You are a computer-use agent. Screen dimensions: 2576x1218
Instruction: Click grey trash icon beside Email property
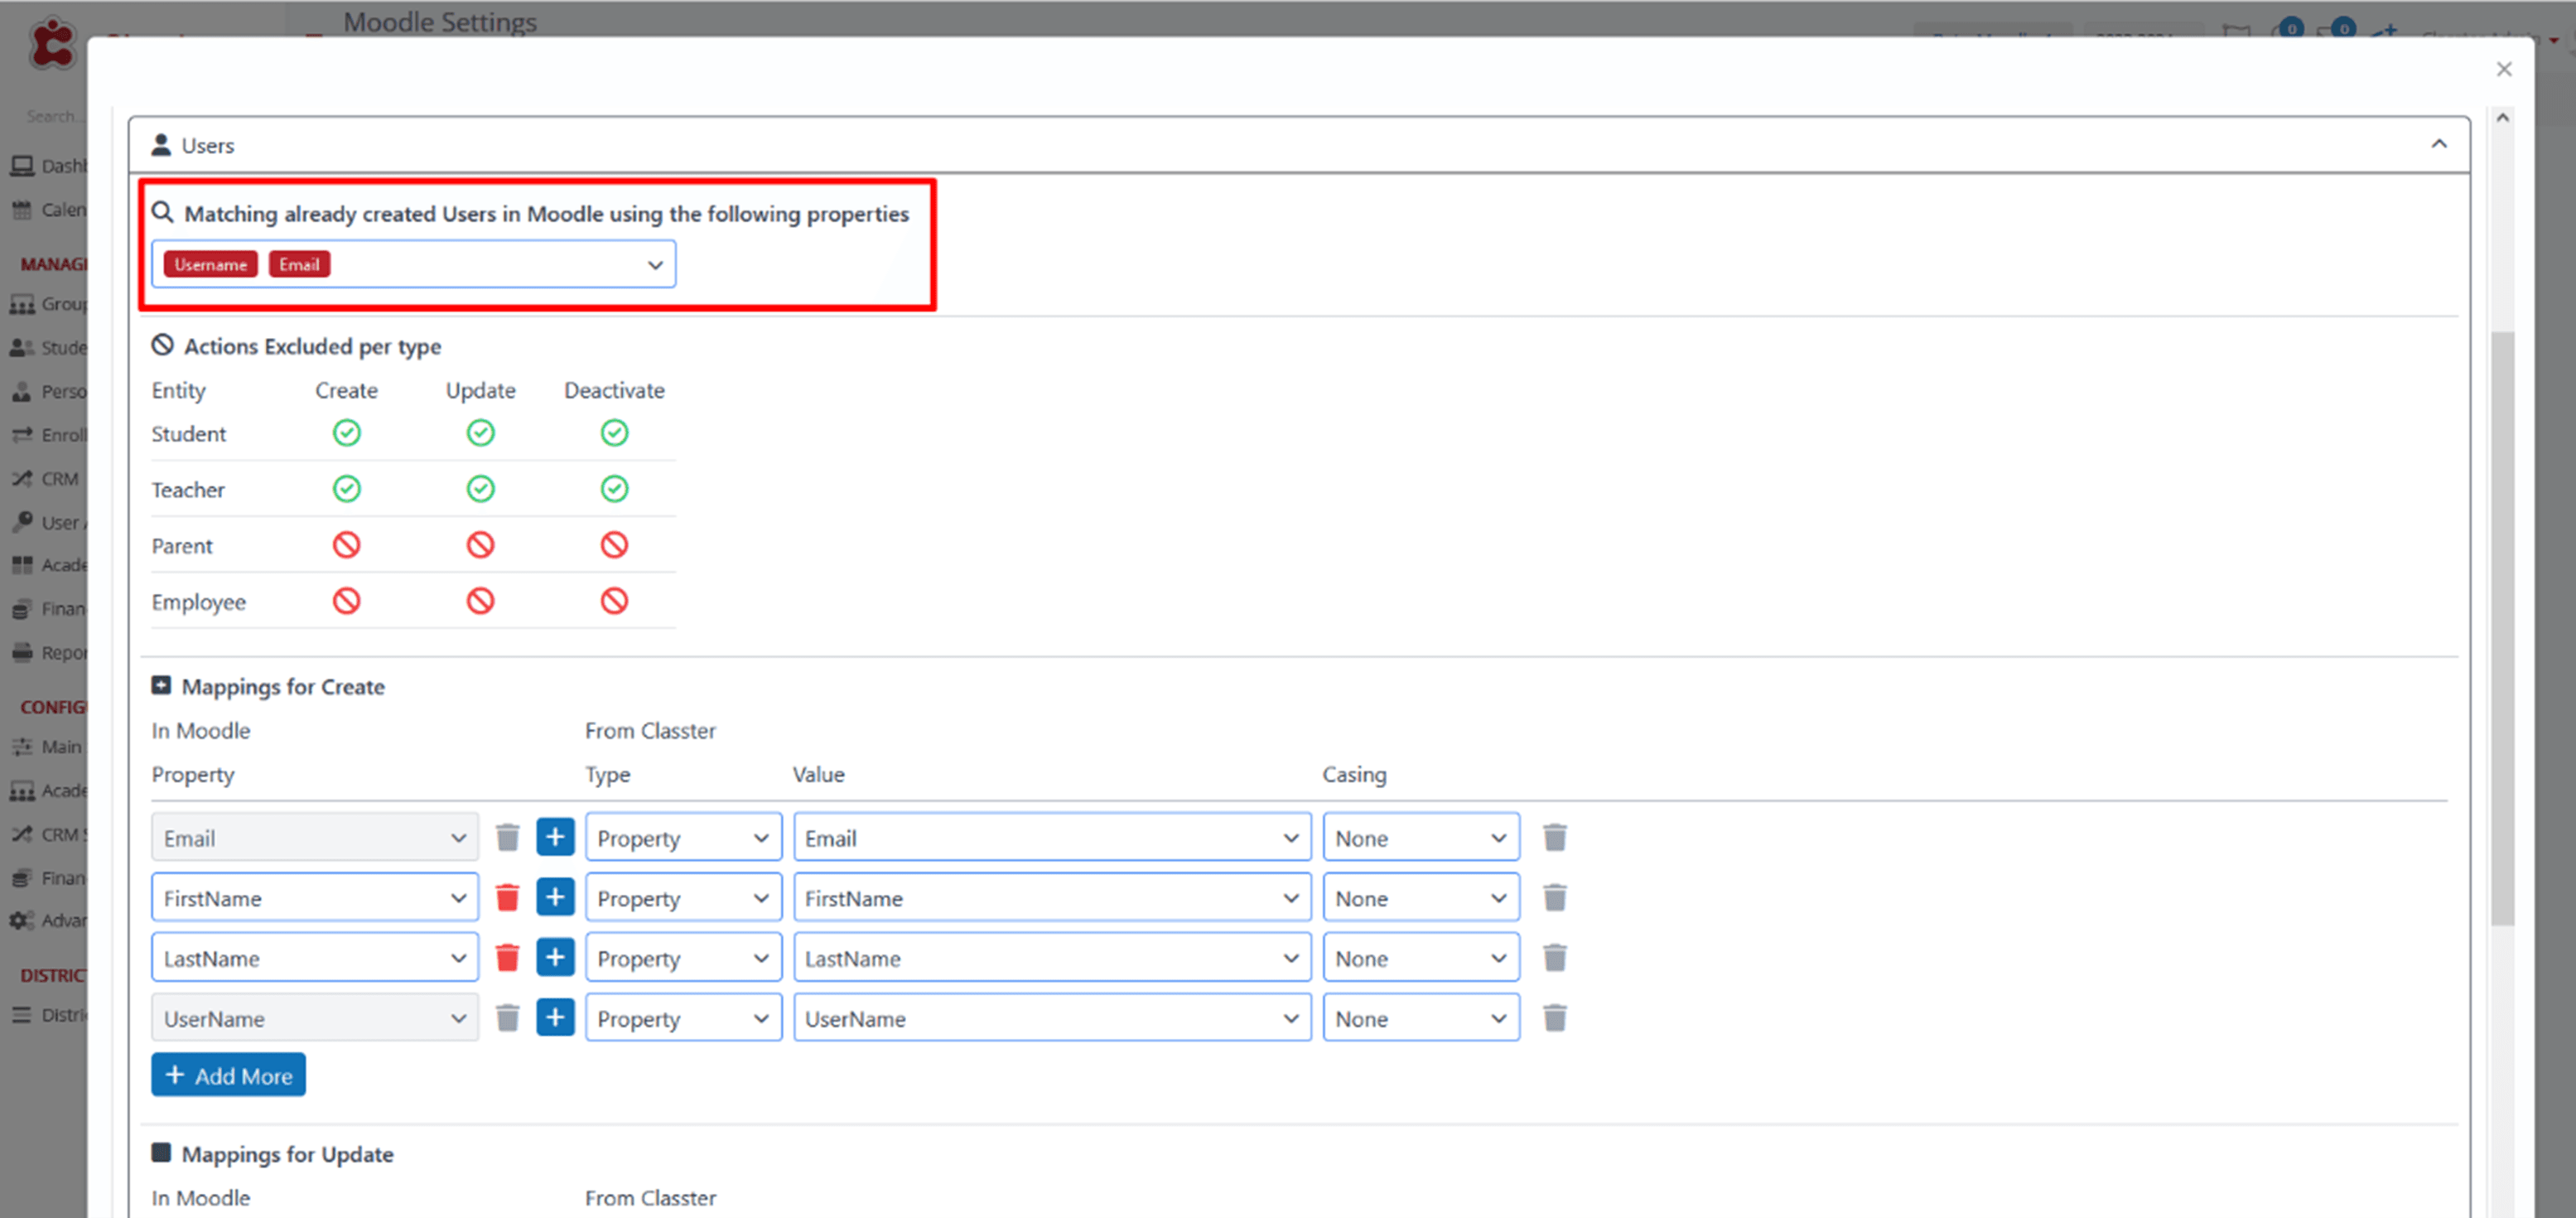pyautogui.click(x=508, y=838)
